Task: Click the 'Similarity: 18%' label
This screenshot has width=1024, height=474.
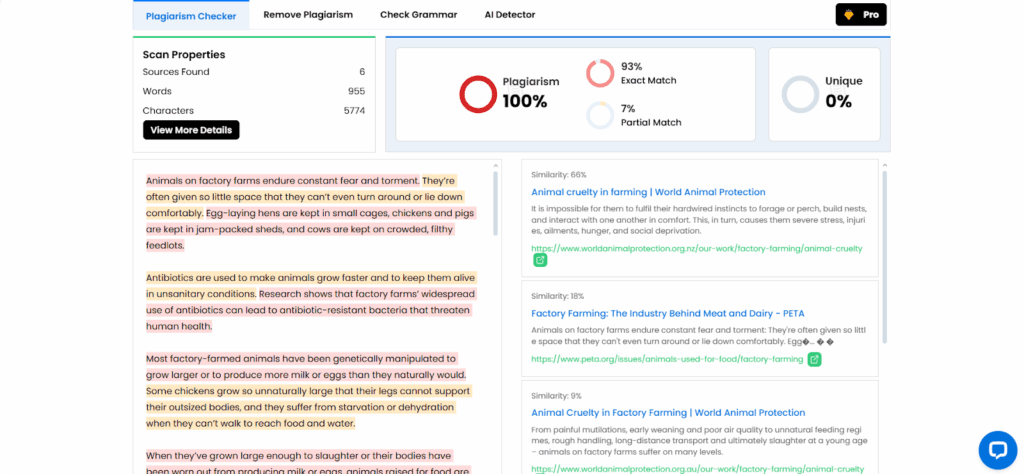Action: (x=558, y=296)
